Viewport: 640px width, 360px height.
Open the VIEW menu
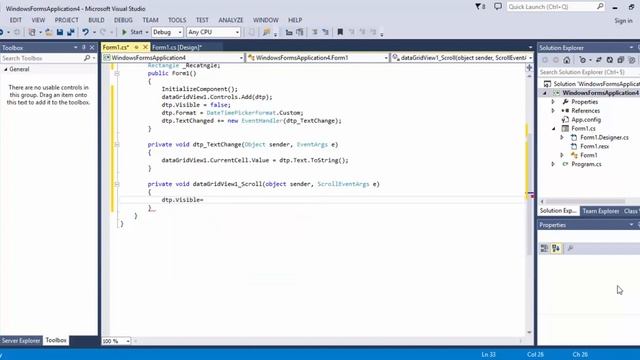38,20
